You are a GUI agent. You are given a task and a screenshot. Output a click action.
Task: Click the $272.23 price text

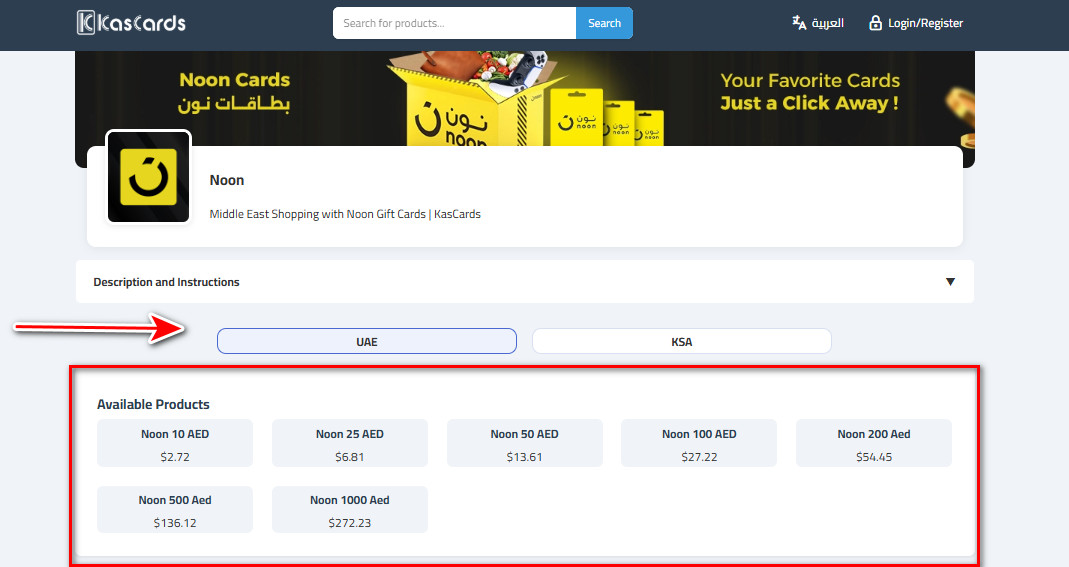350,523
